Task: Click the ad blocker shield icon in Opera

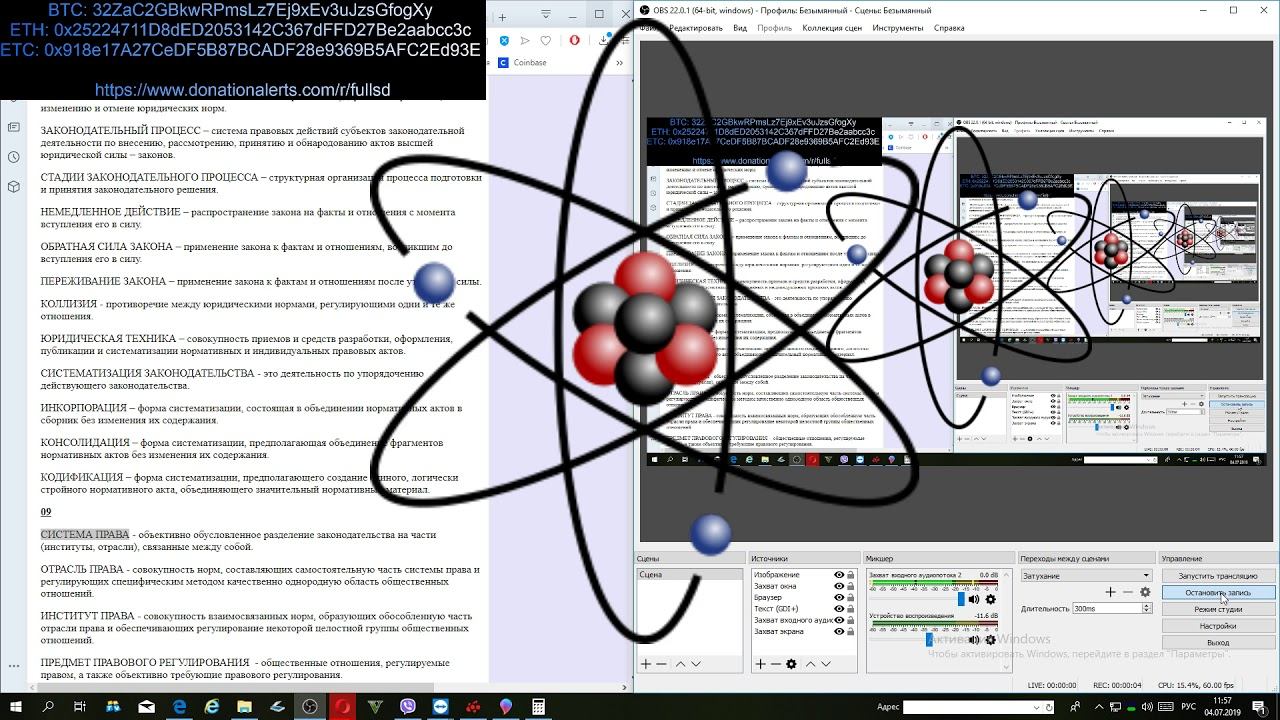Action: coord(504,40)
